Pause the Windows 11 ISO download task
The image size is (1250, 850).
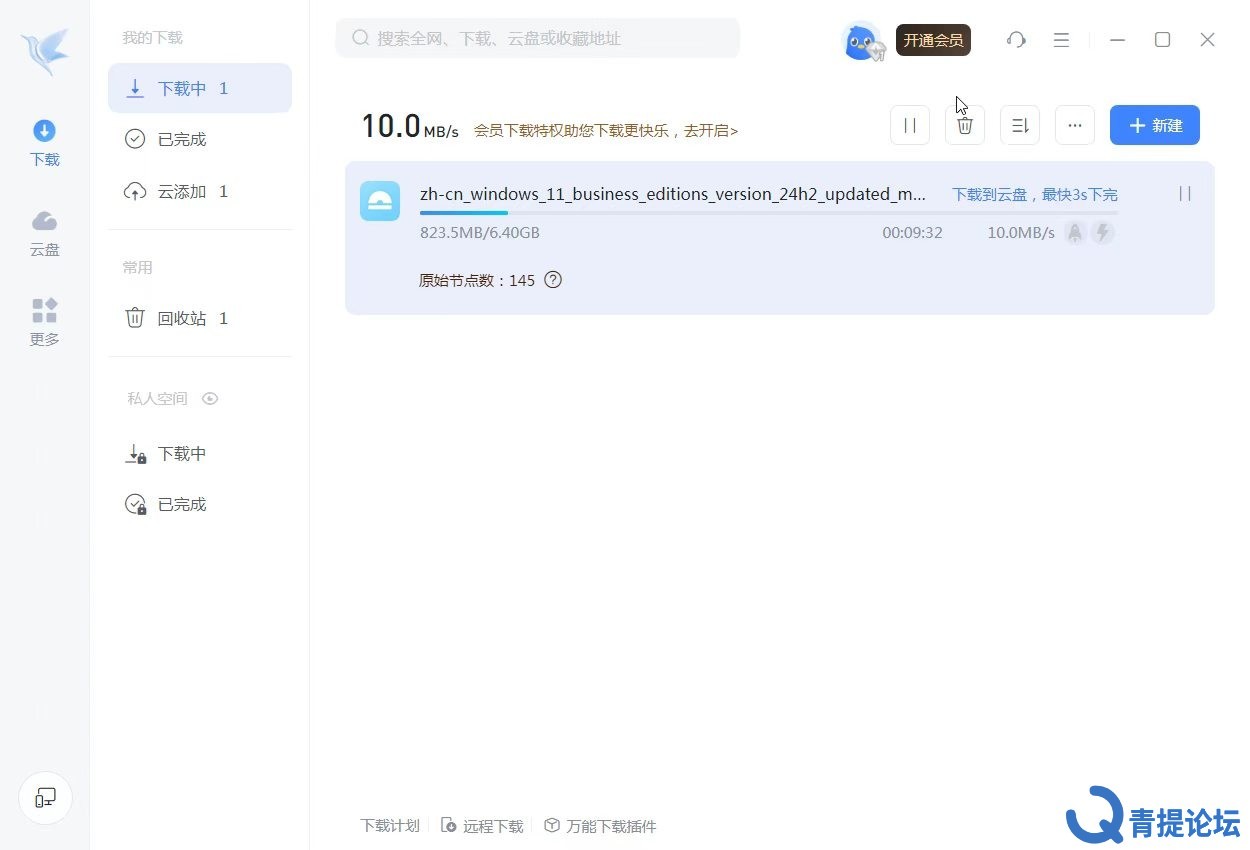click(1185, 194)
